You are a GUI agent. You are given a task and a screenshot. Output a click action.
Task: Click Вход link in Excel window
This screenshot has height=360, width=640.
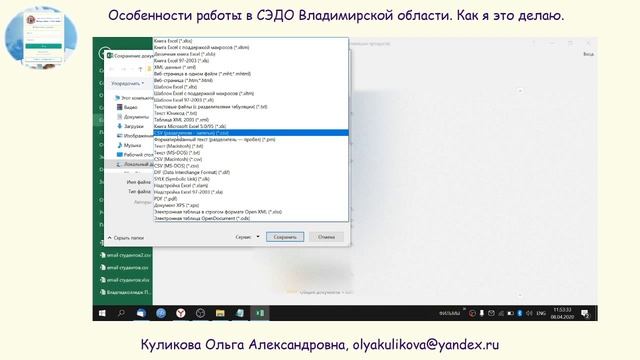coord(588,54)
